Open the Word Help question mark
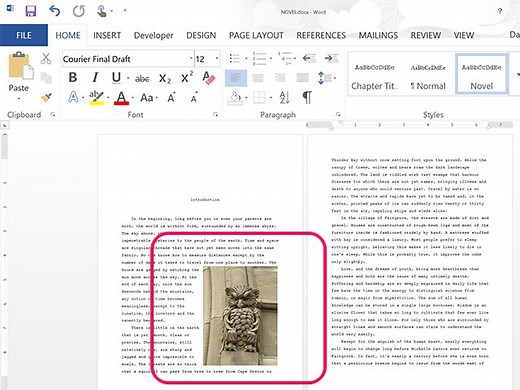Viewport: 520px width, 390px height. click(500, 11)
